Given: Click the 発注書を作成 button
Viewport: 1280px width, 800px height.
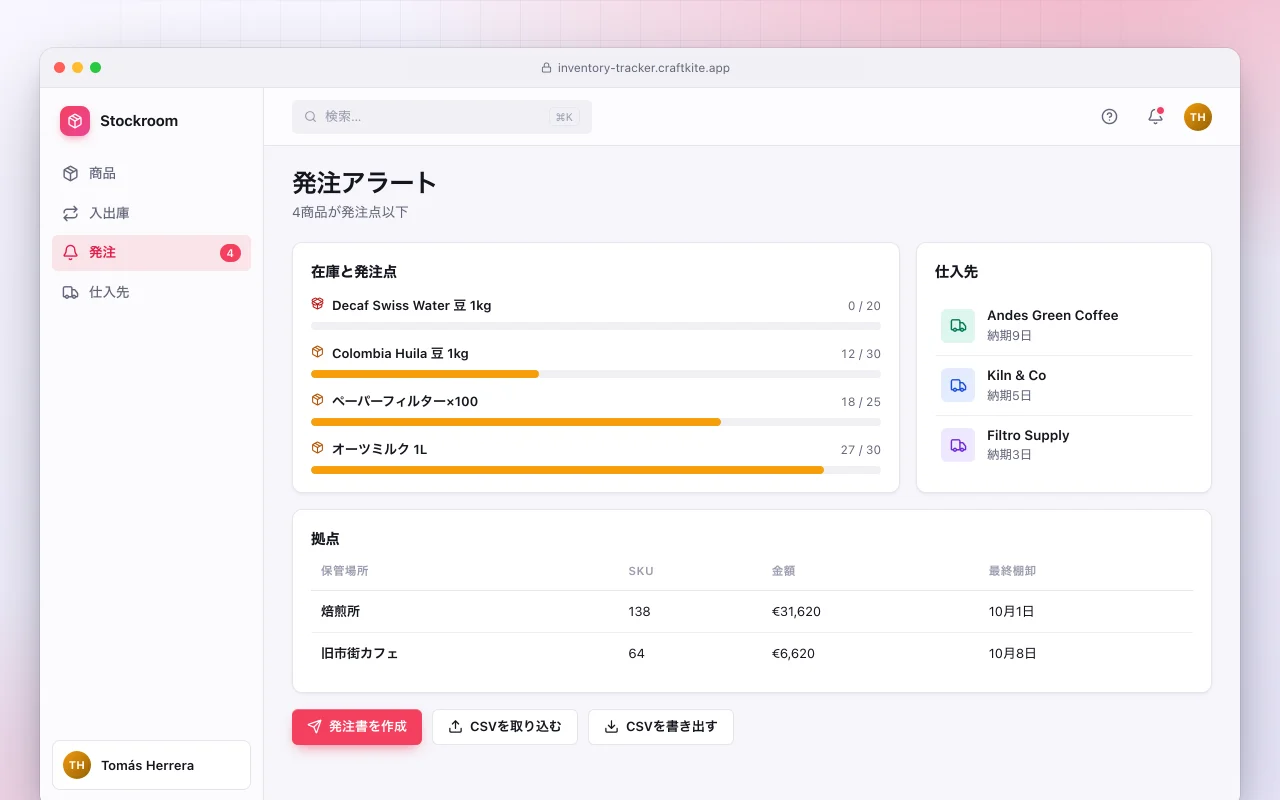Looking at the screenshot, I should point(357,727).
